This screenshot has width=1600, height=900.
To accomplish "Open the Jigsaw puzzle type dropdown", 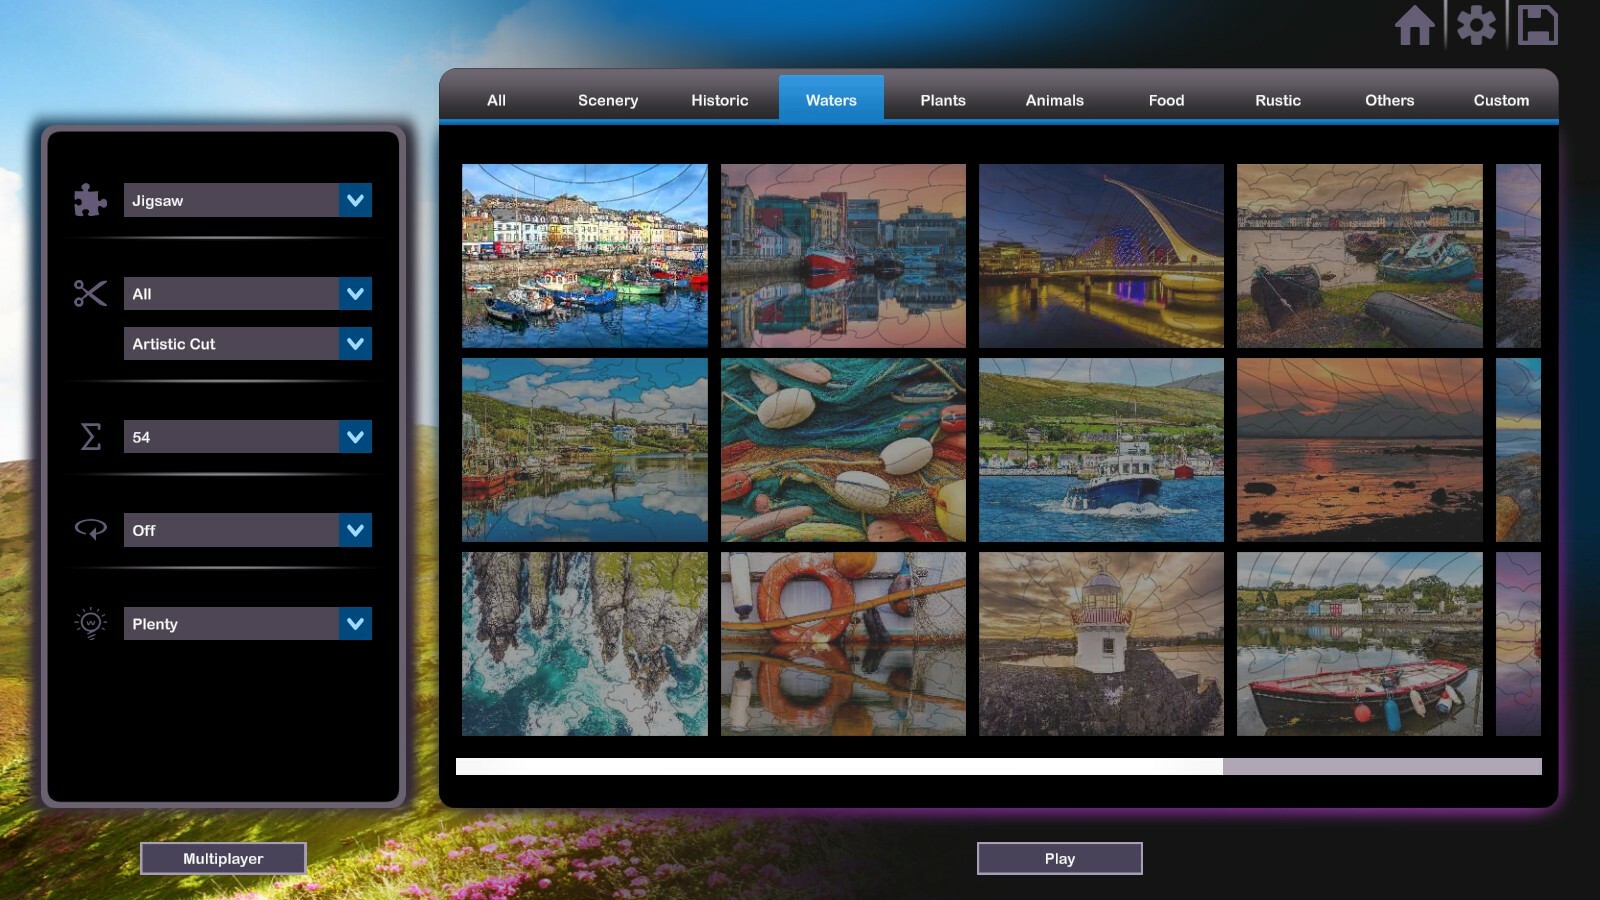I will click(x=247, y=200).
